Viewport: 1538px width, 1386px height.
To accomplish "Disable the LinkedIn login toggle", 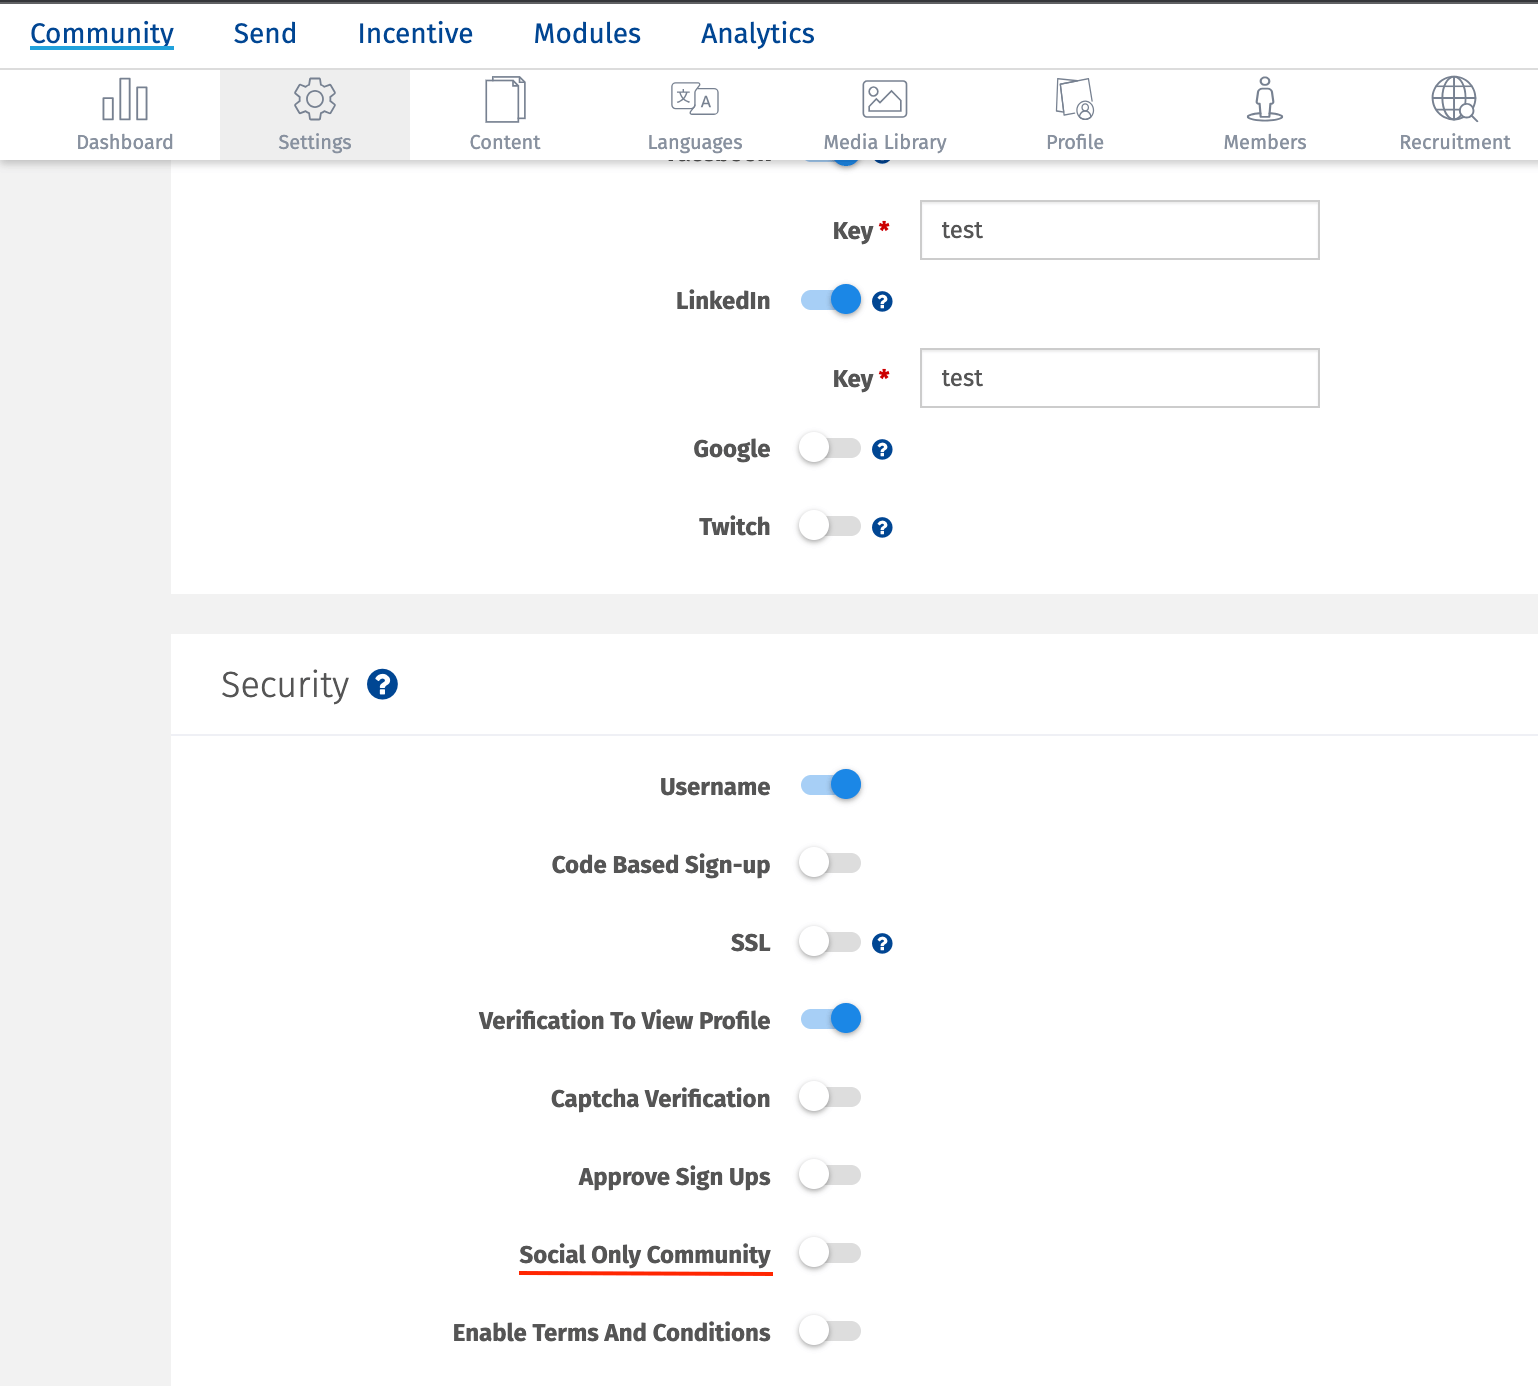I will click(x=830, y=299).
